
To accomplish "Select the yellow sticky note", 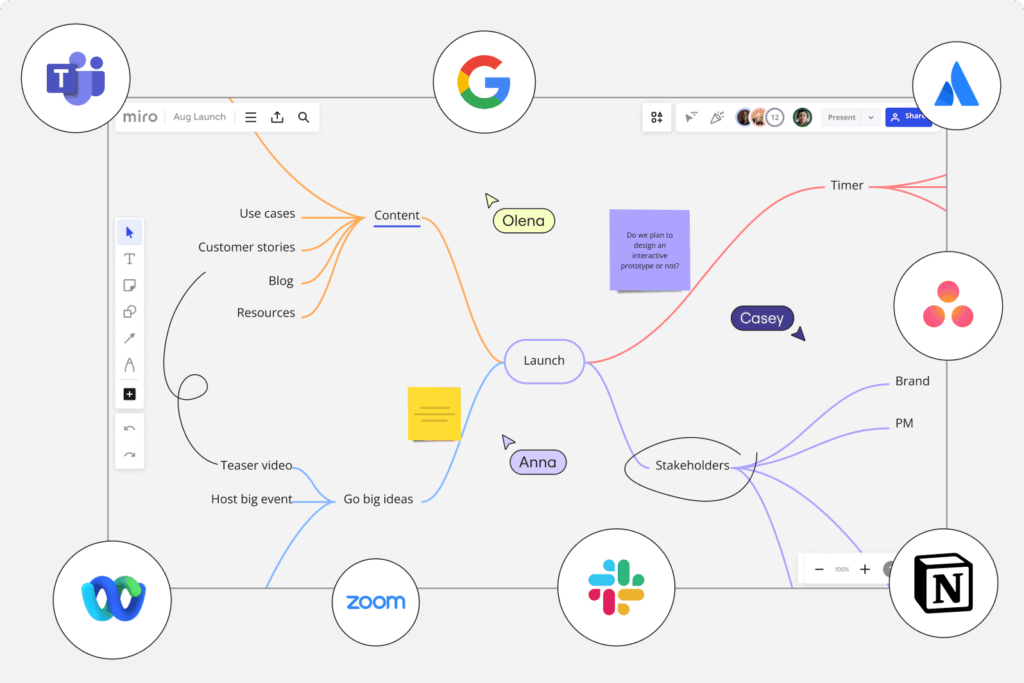I will click(434, 413).
